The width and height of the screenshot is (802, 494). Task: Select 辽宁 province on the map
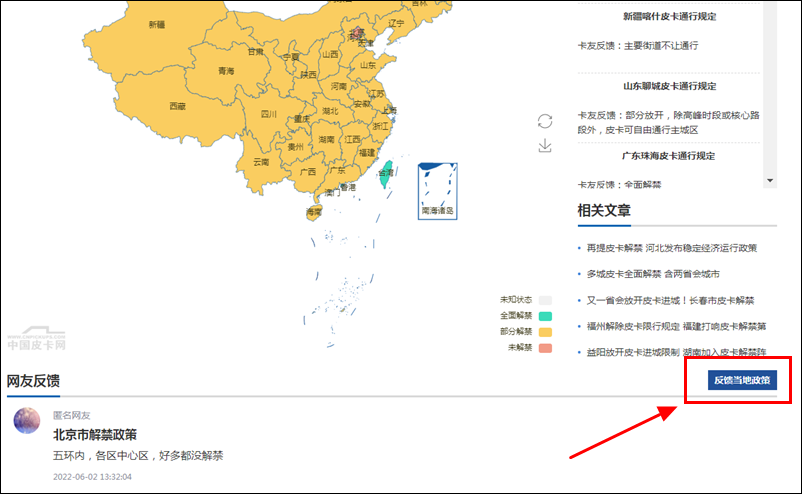click(x=396, y=23)
